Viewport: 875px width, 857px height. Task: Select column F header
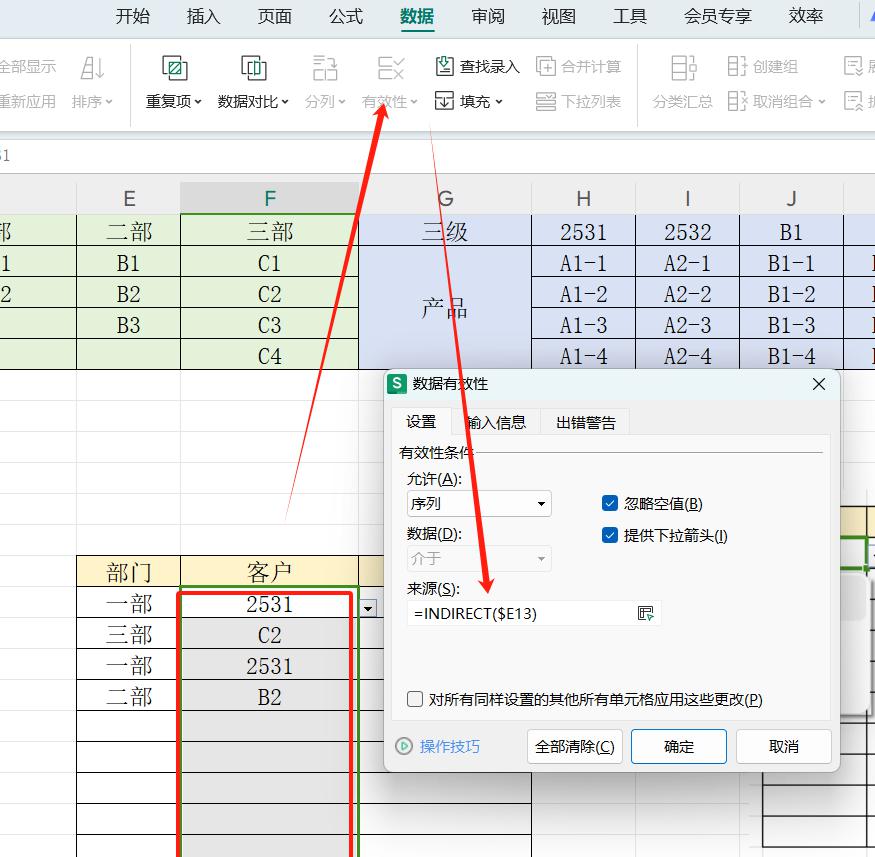point(270,198)
